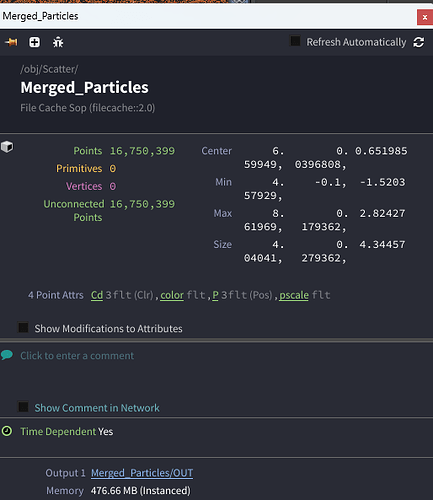The width and height of the screenshot is (433, 500).
Task: Click the comment bubble icon
Action: (x=7, y=355)
